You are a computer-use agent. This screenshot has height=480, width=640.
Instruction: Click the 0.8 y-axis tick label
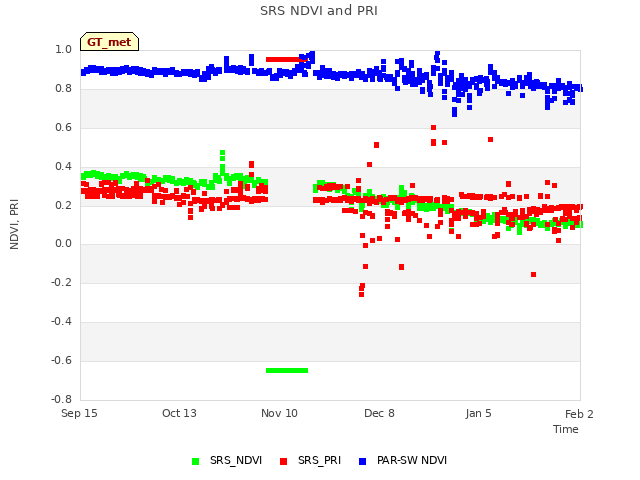coord(63,88)
